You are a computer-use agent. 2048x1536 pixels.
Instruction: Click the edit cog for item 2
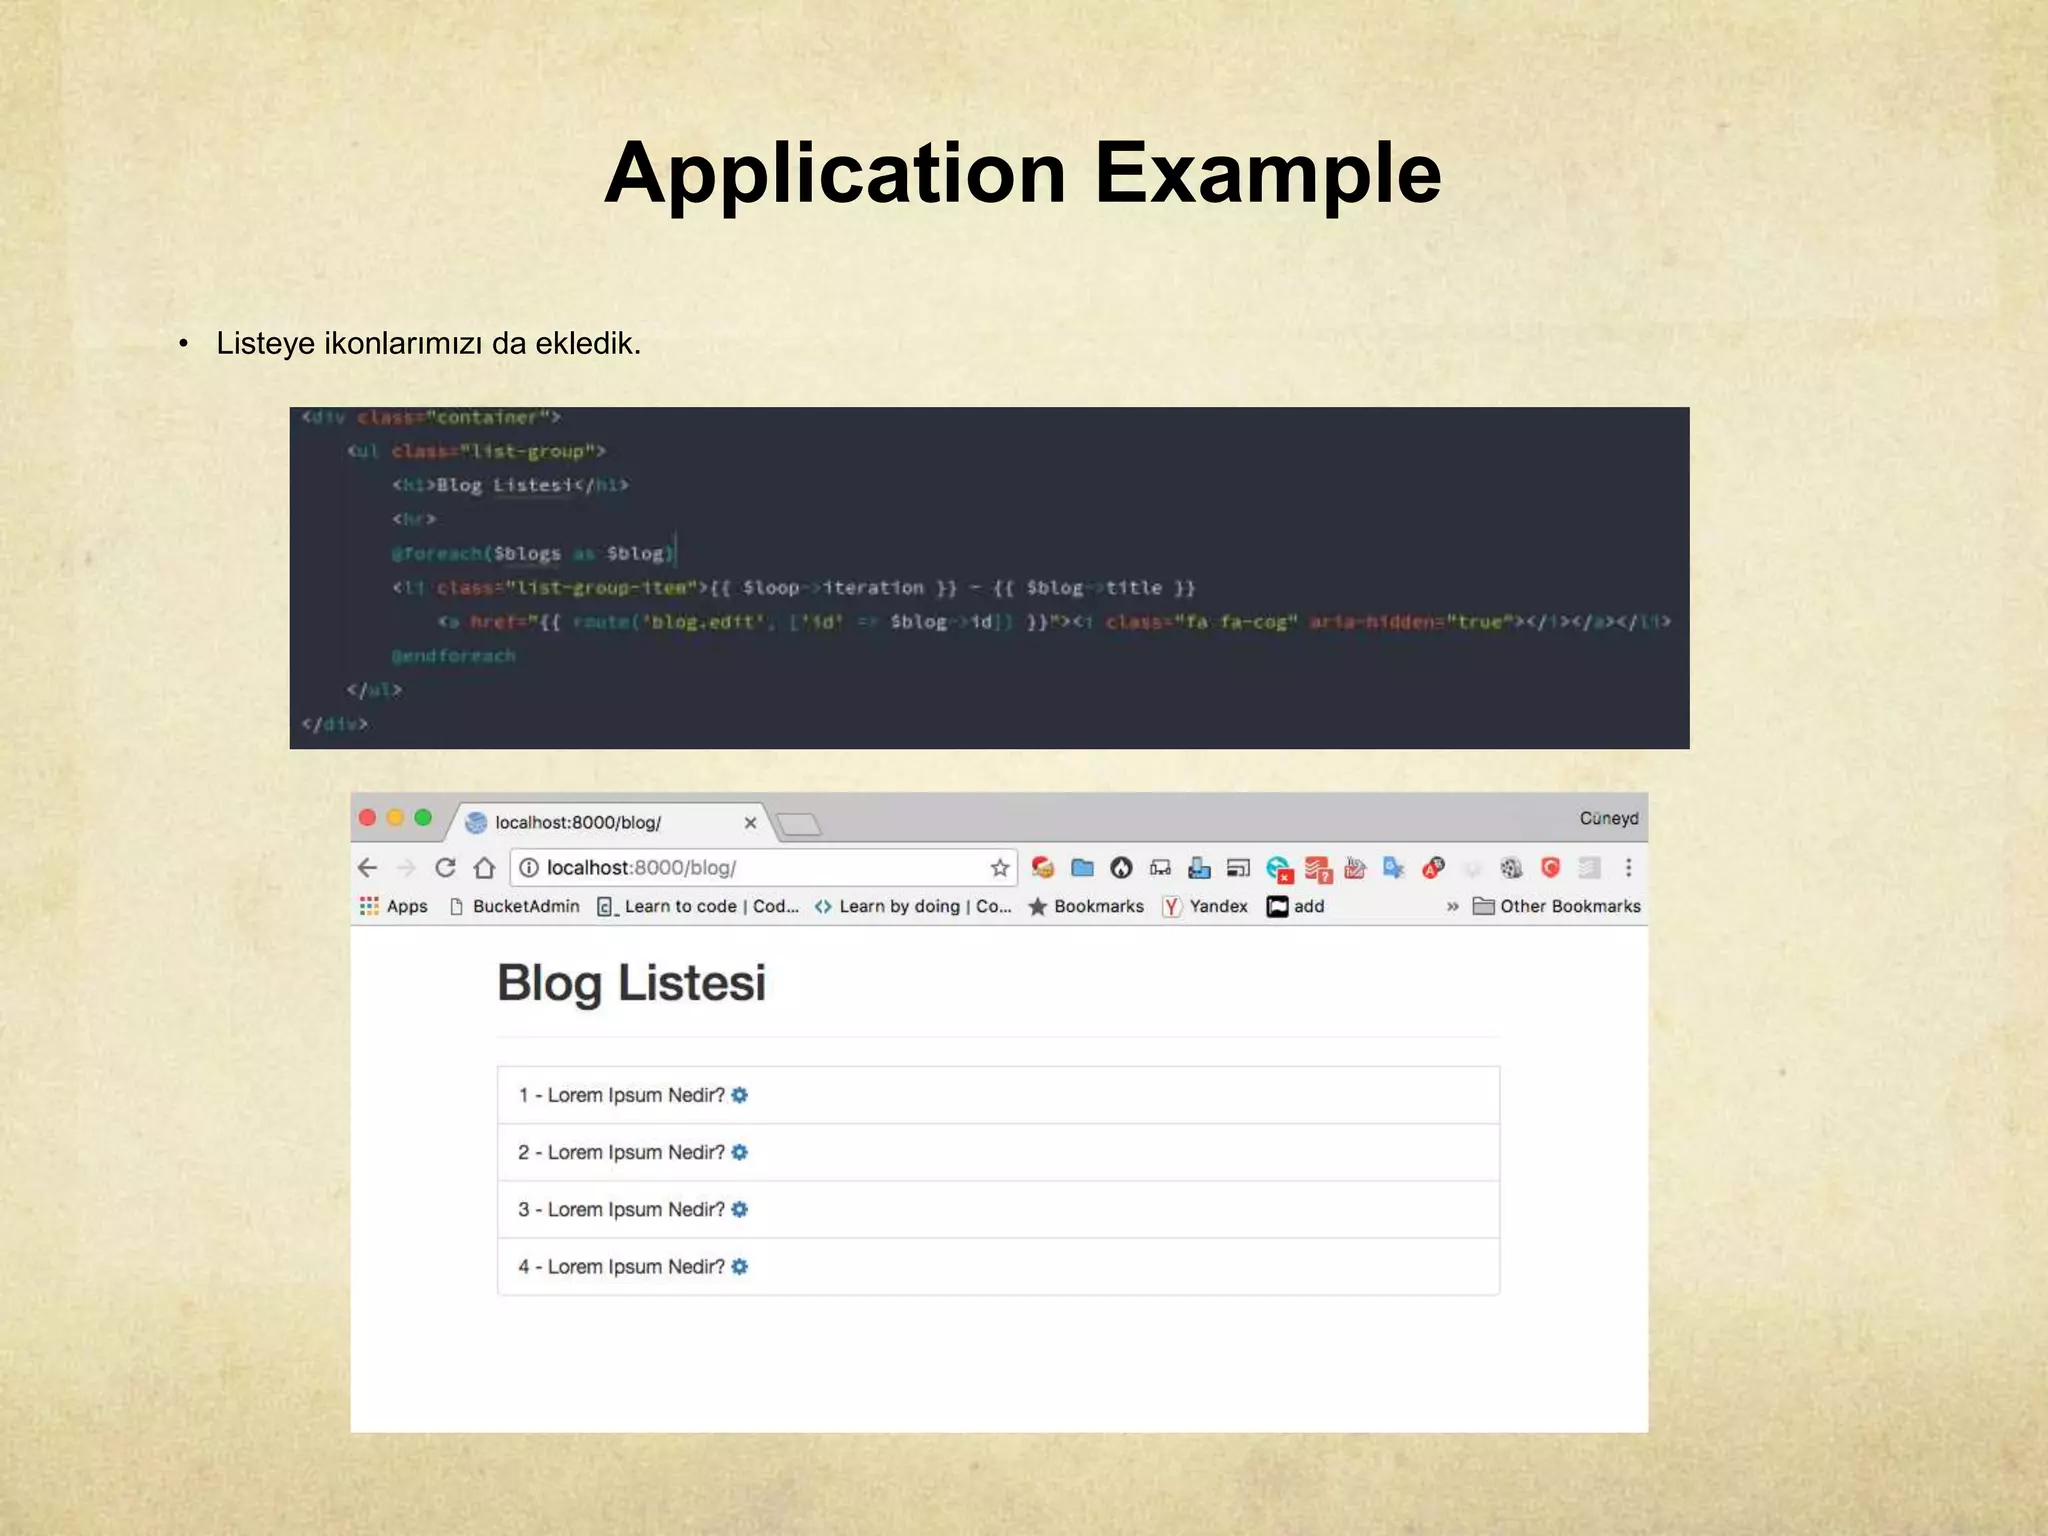coord(739,1152)
